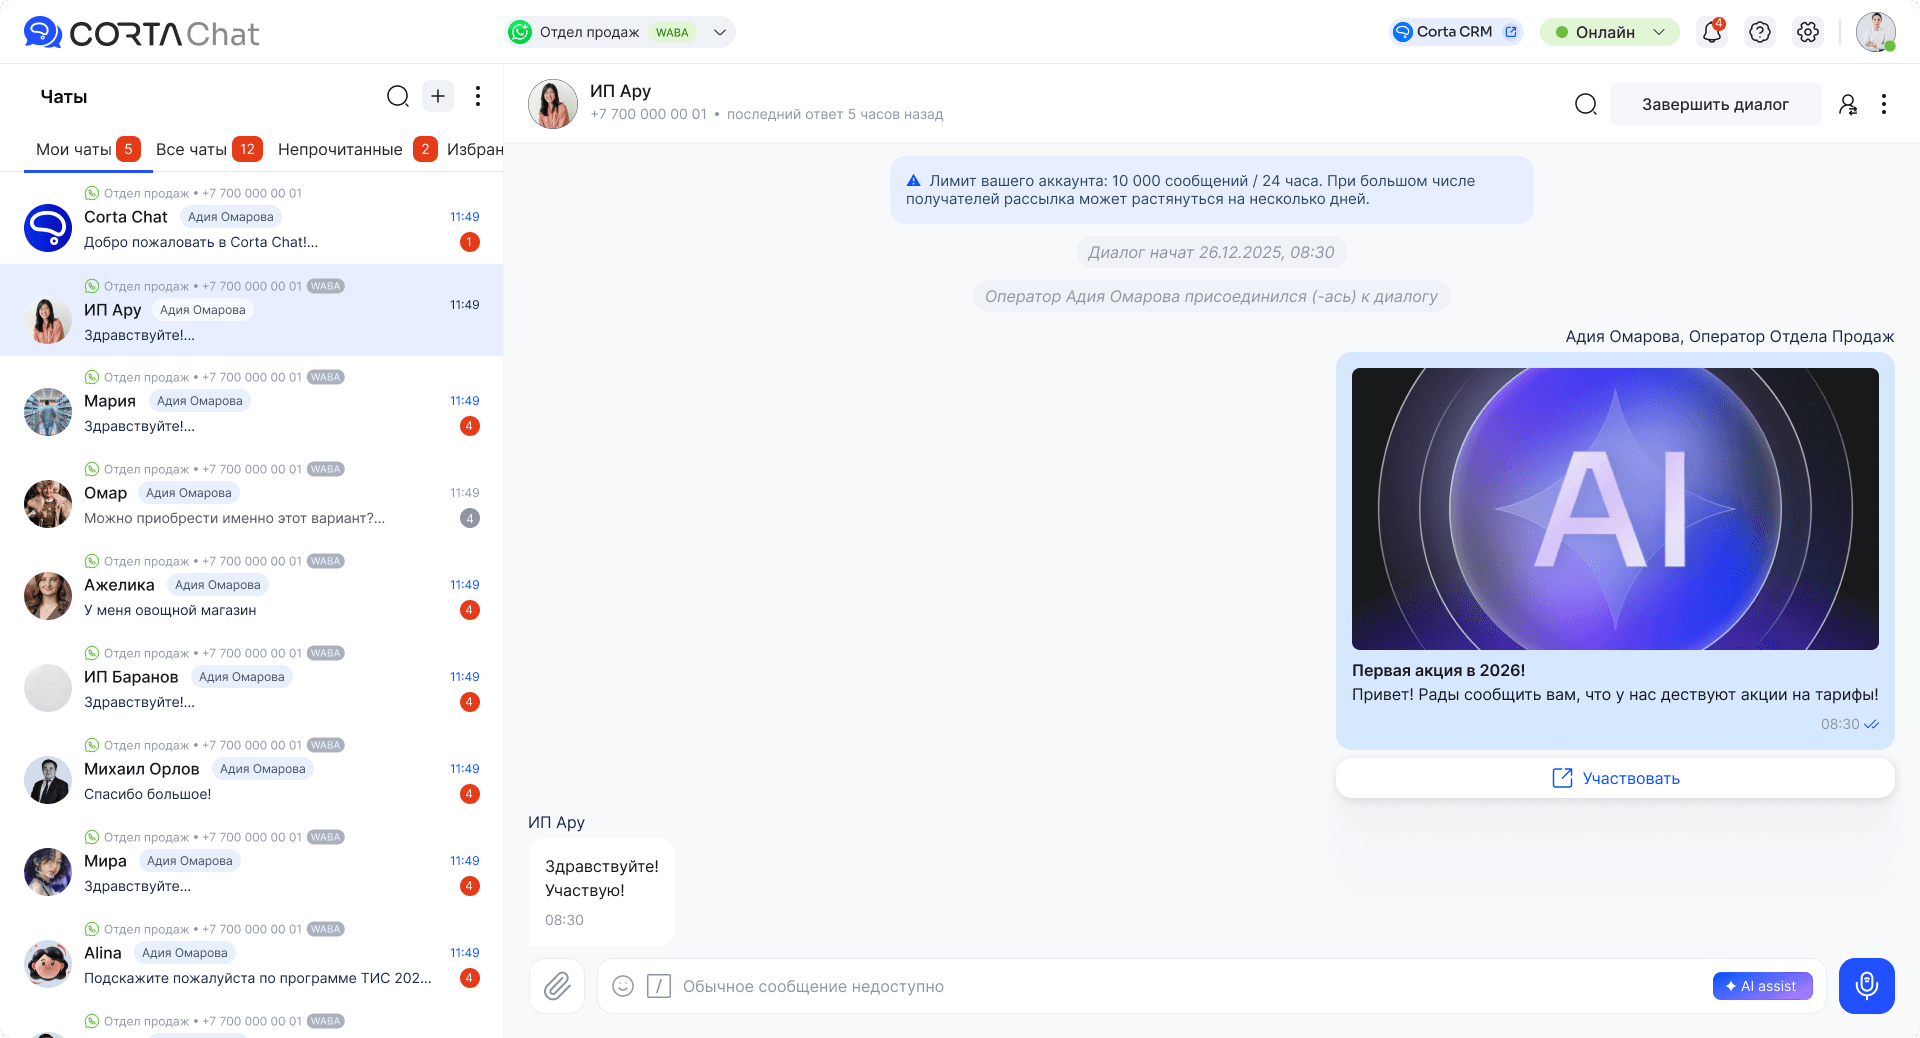Click the unread badge on Мария chat
The image size is (1920, 1038).
coord(470,426)
